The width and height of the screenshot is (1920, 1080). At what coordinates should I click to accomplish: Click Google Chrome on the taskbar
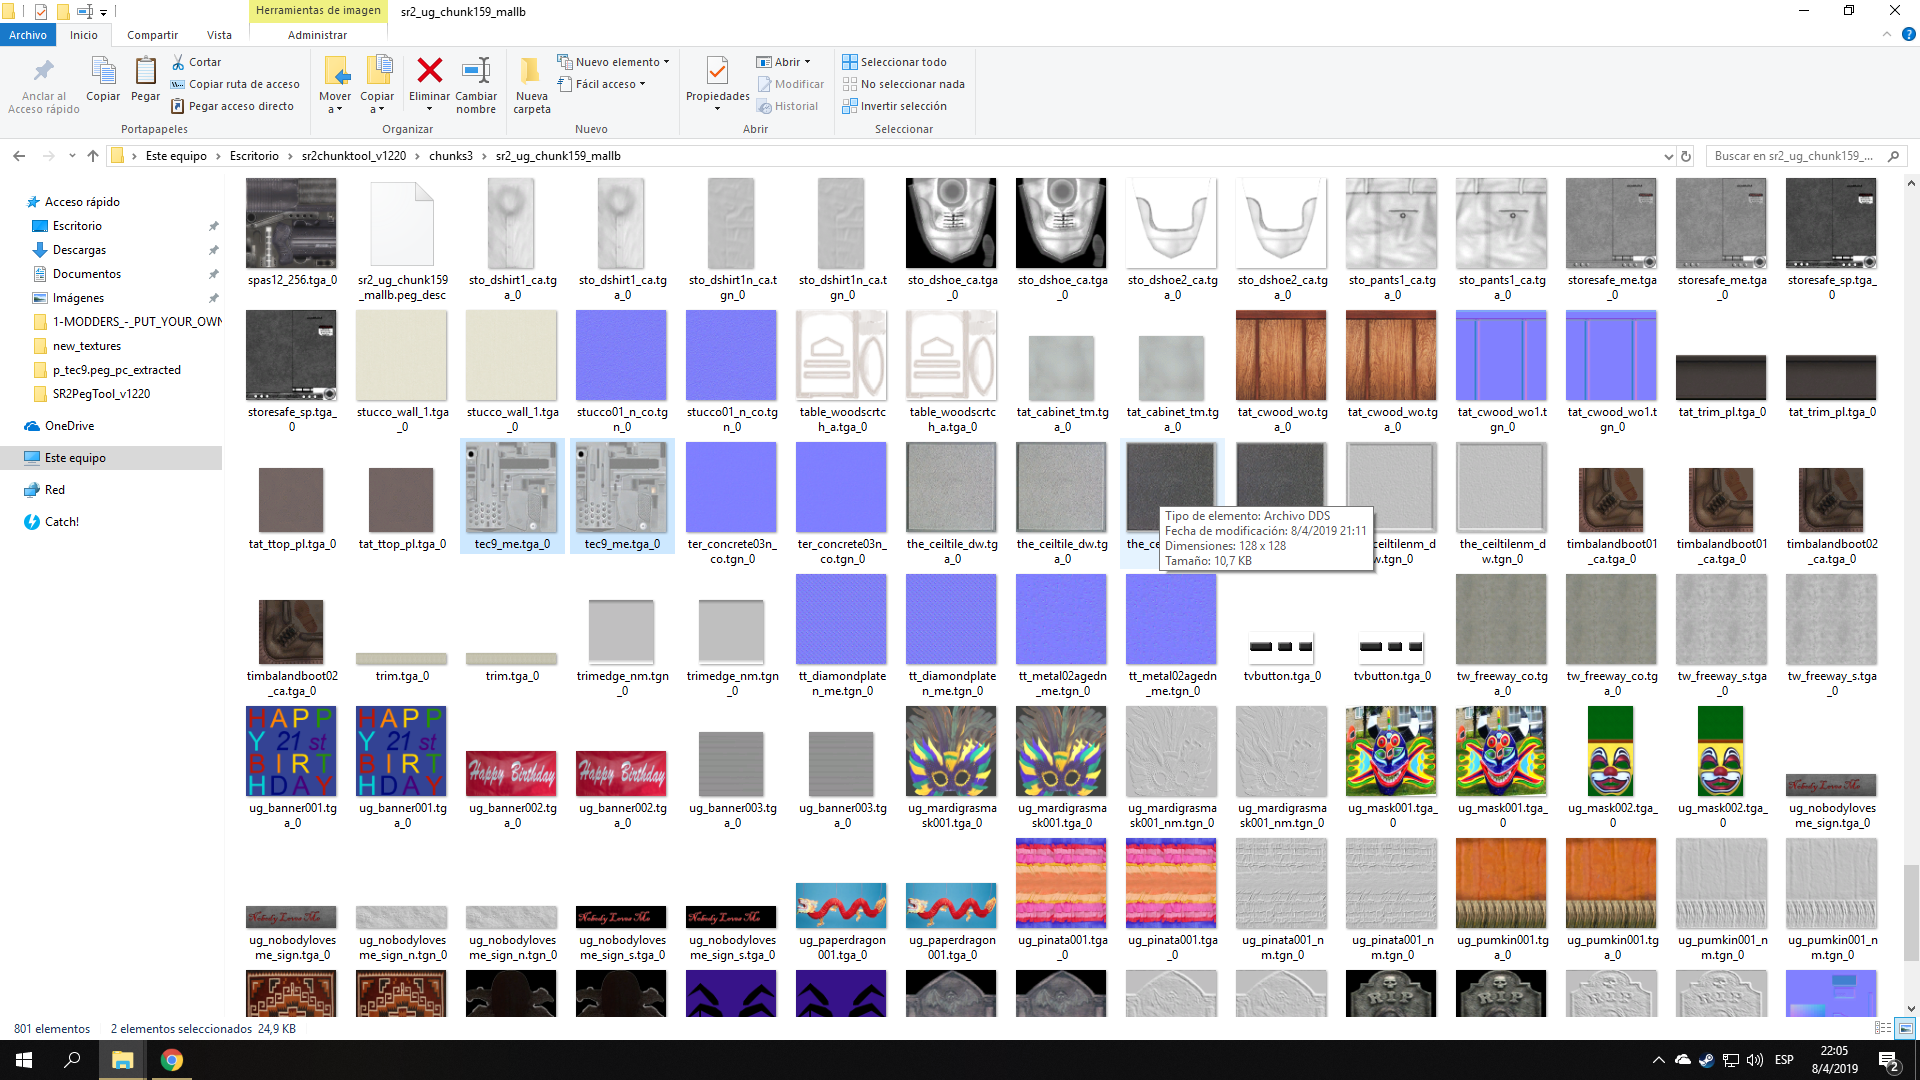172,1060
